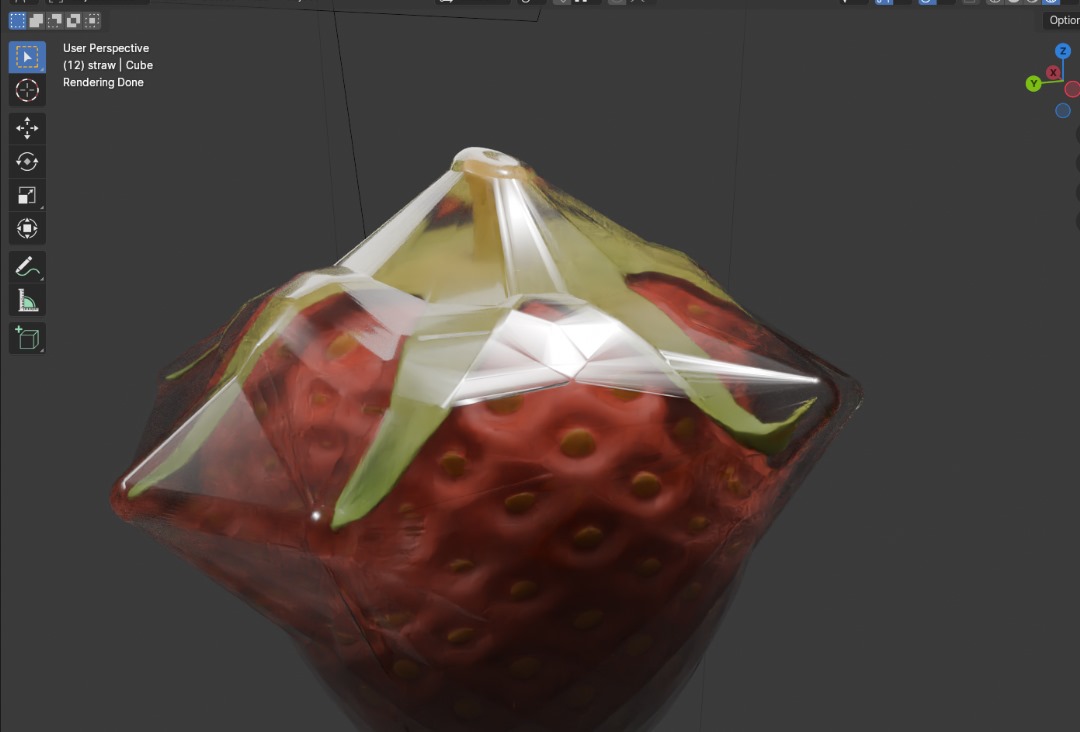The width and height of the screenshot is (1080, 732).
Task: Choose the Measure ruler tool
Action: [x=27, y=300]
